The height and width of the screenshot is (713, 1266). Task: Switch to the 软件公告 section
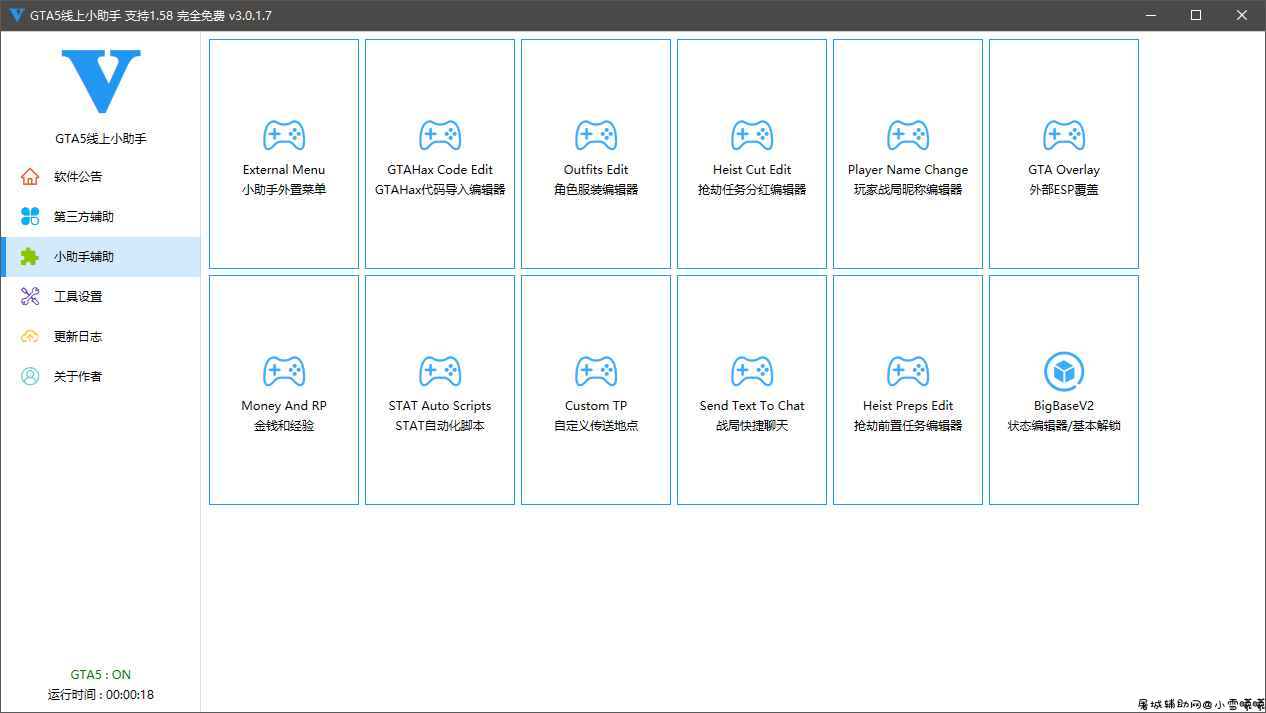click(x=100, y=177)
